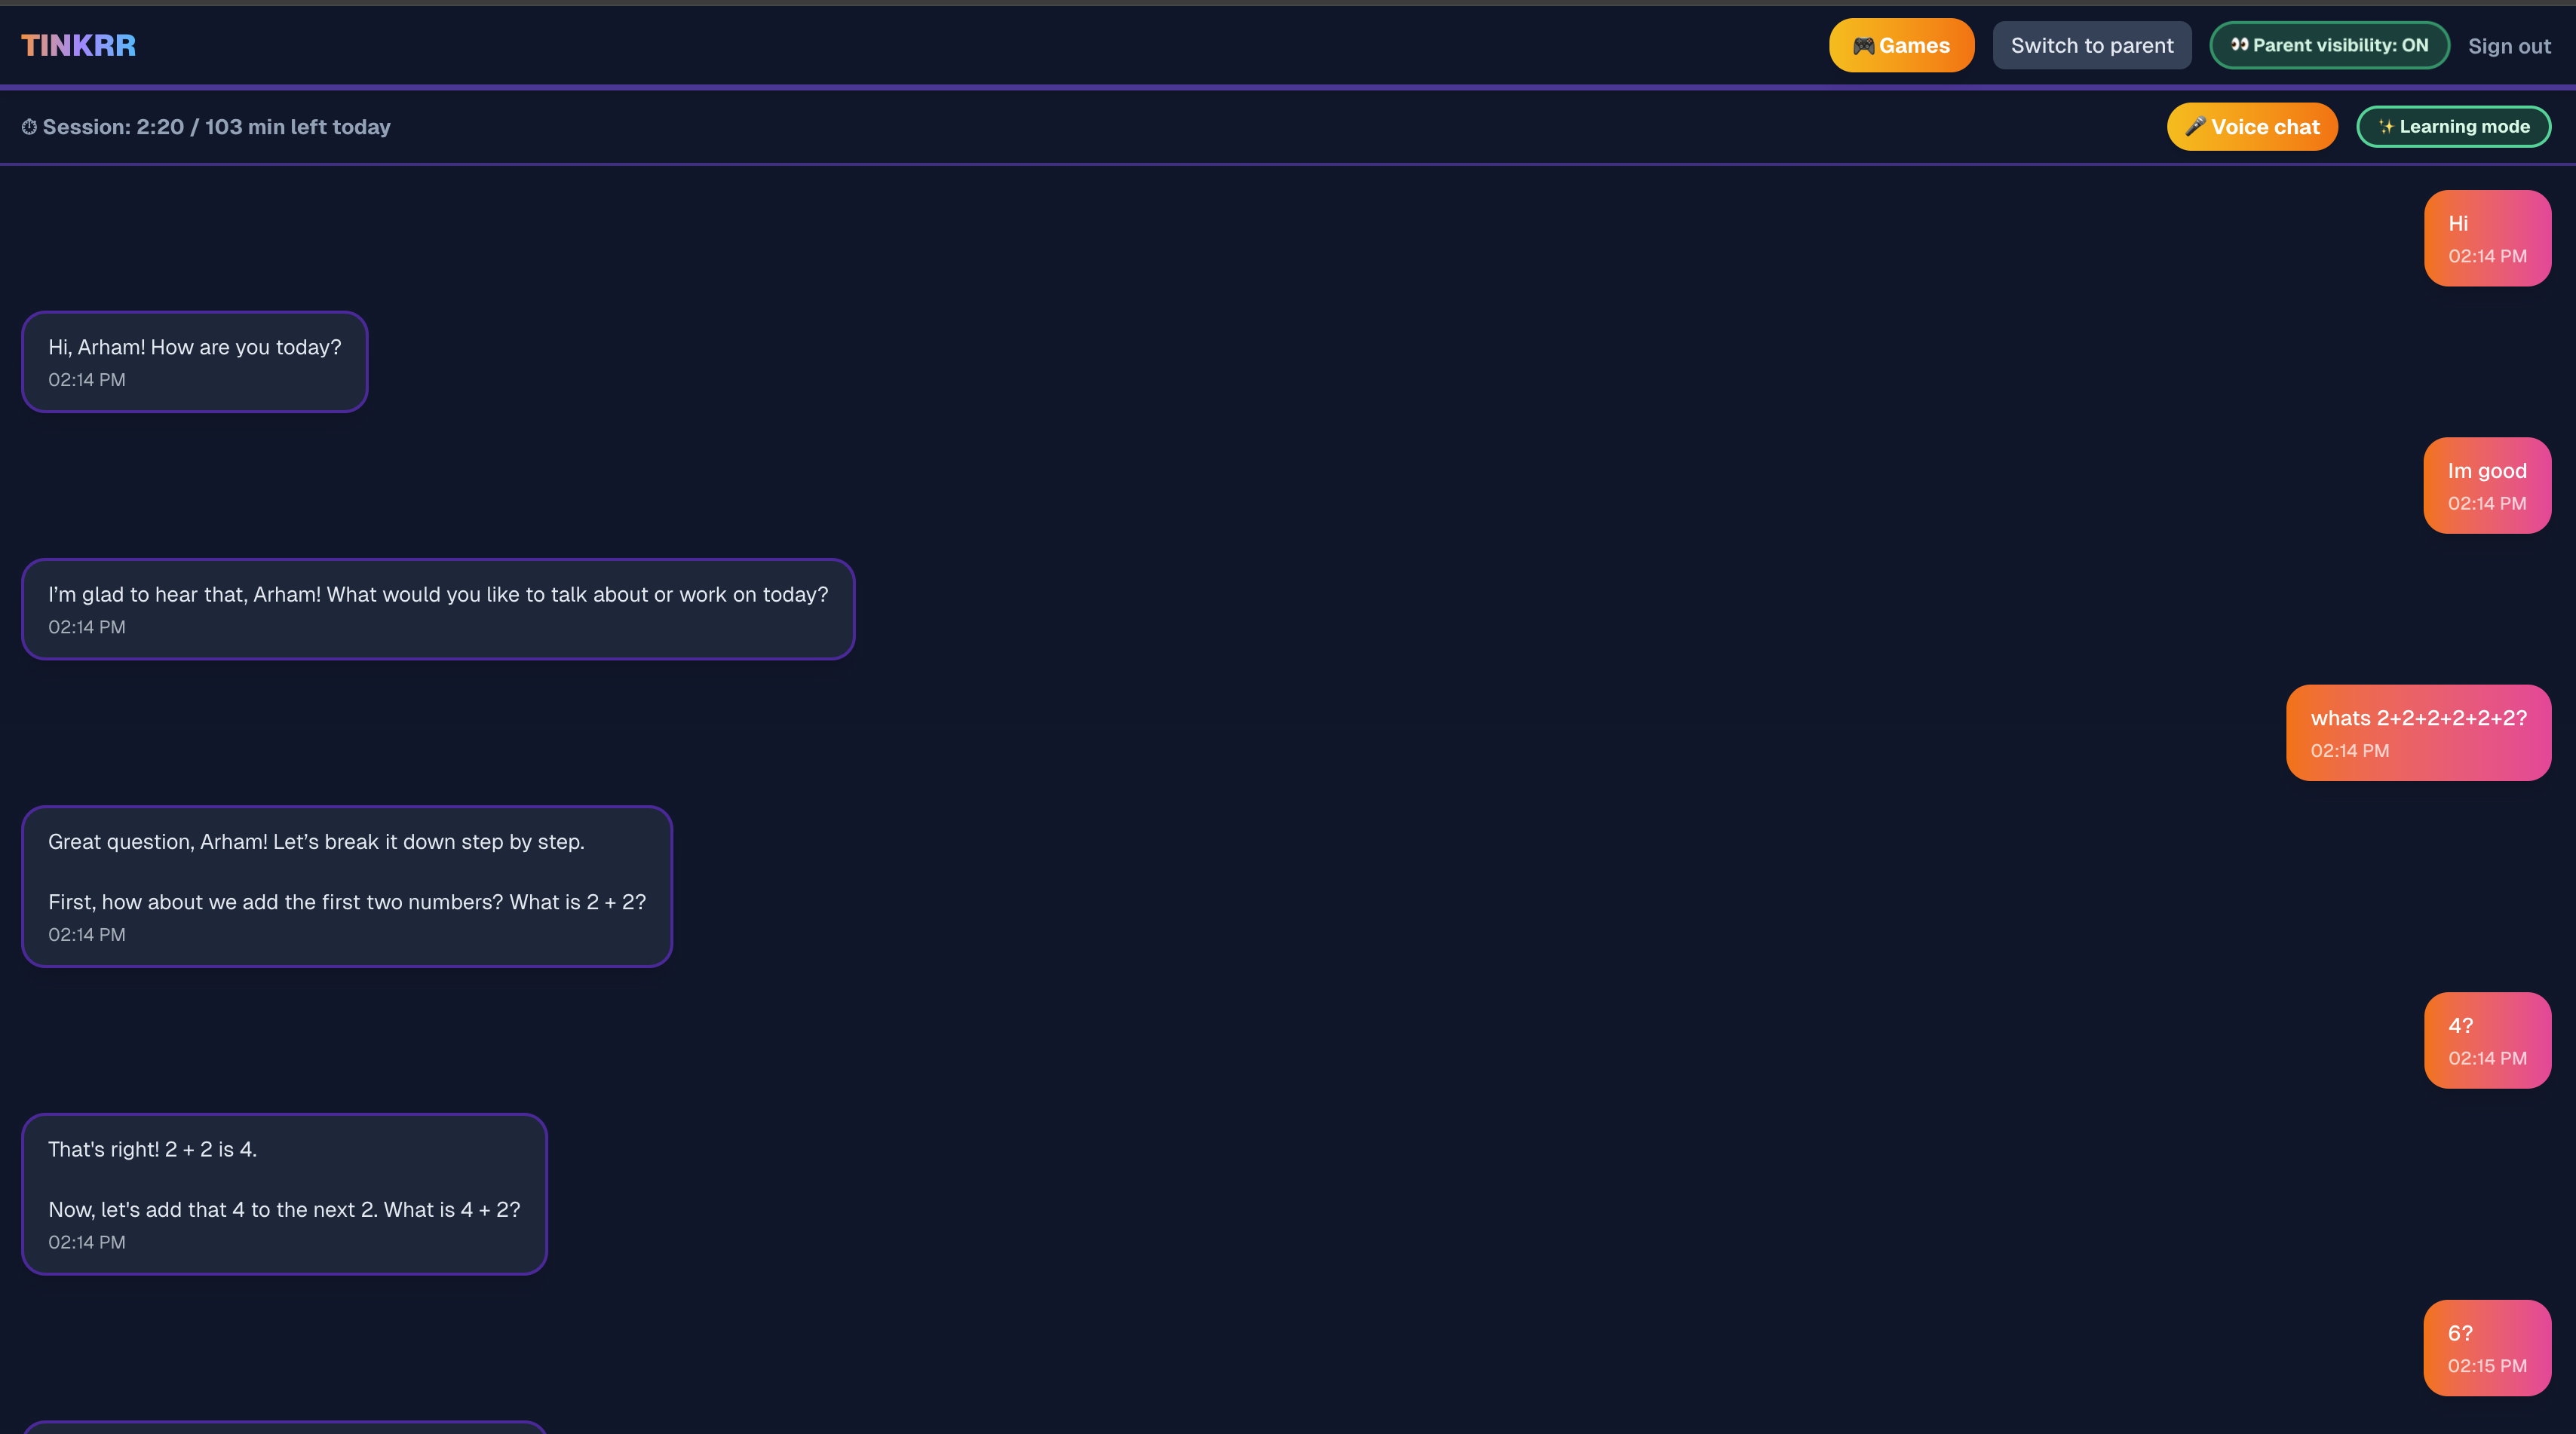
Task: Click the 02:15 PM timestamp under '6?'
Action: pyautogui.click(x=2487, y=1365)
